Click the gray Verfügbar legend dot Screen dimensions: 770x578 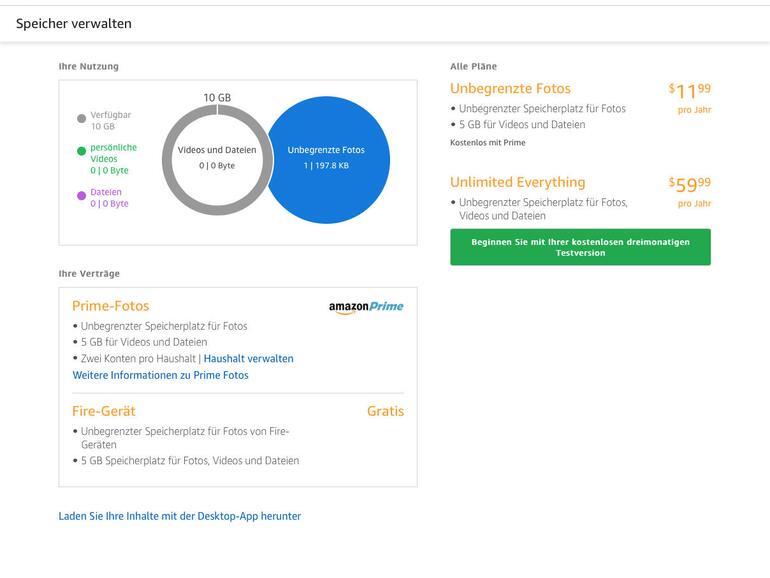point(82,118)
